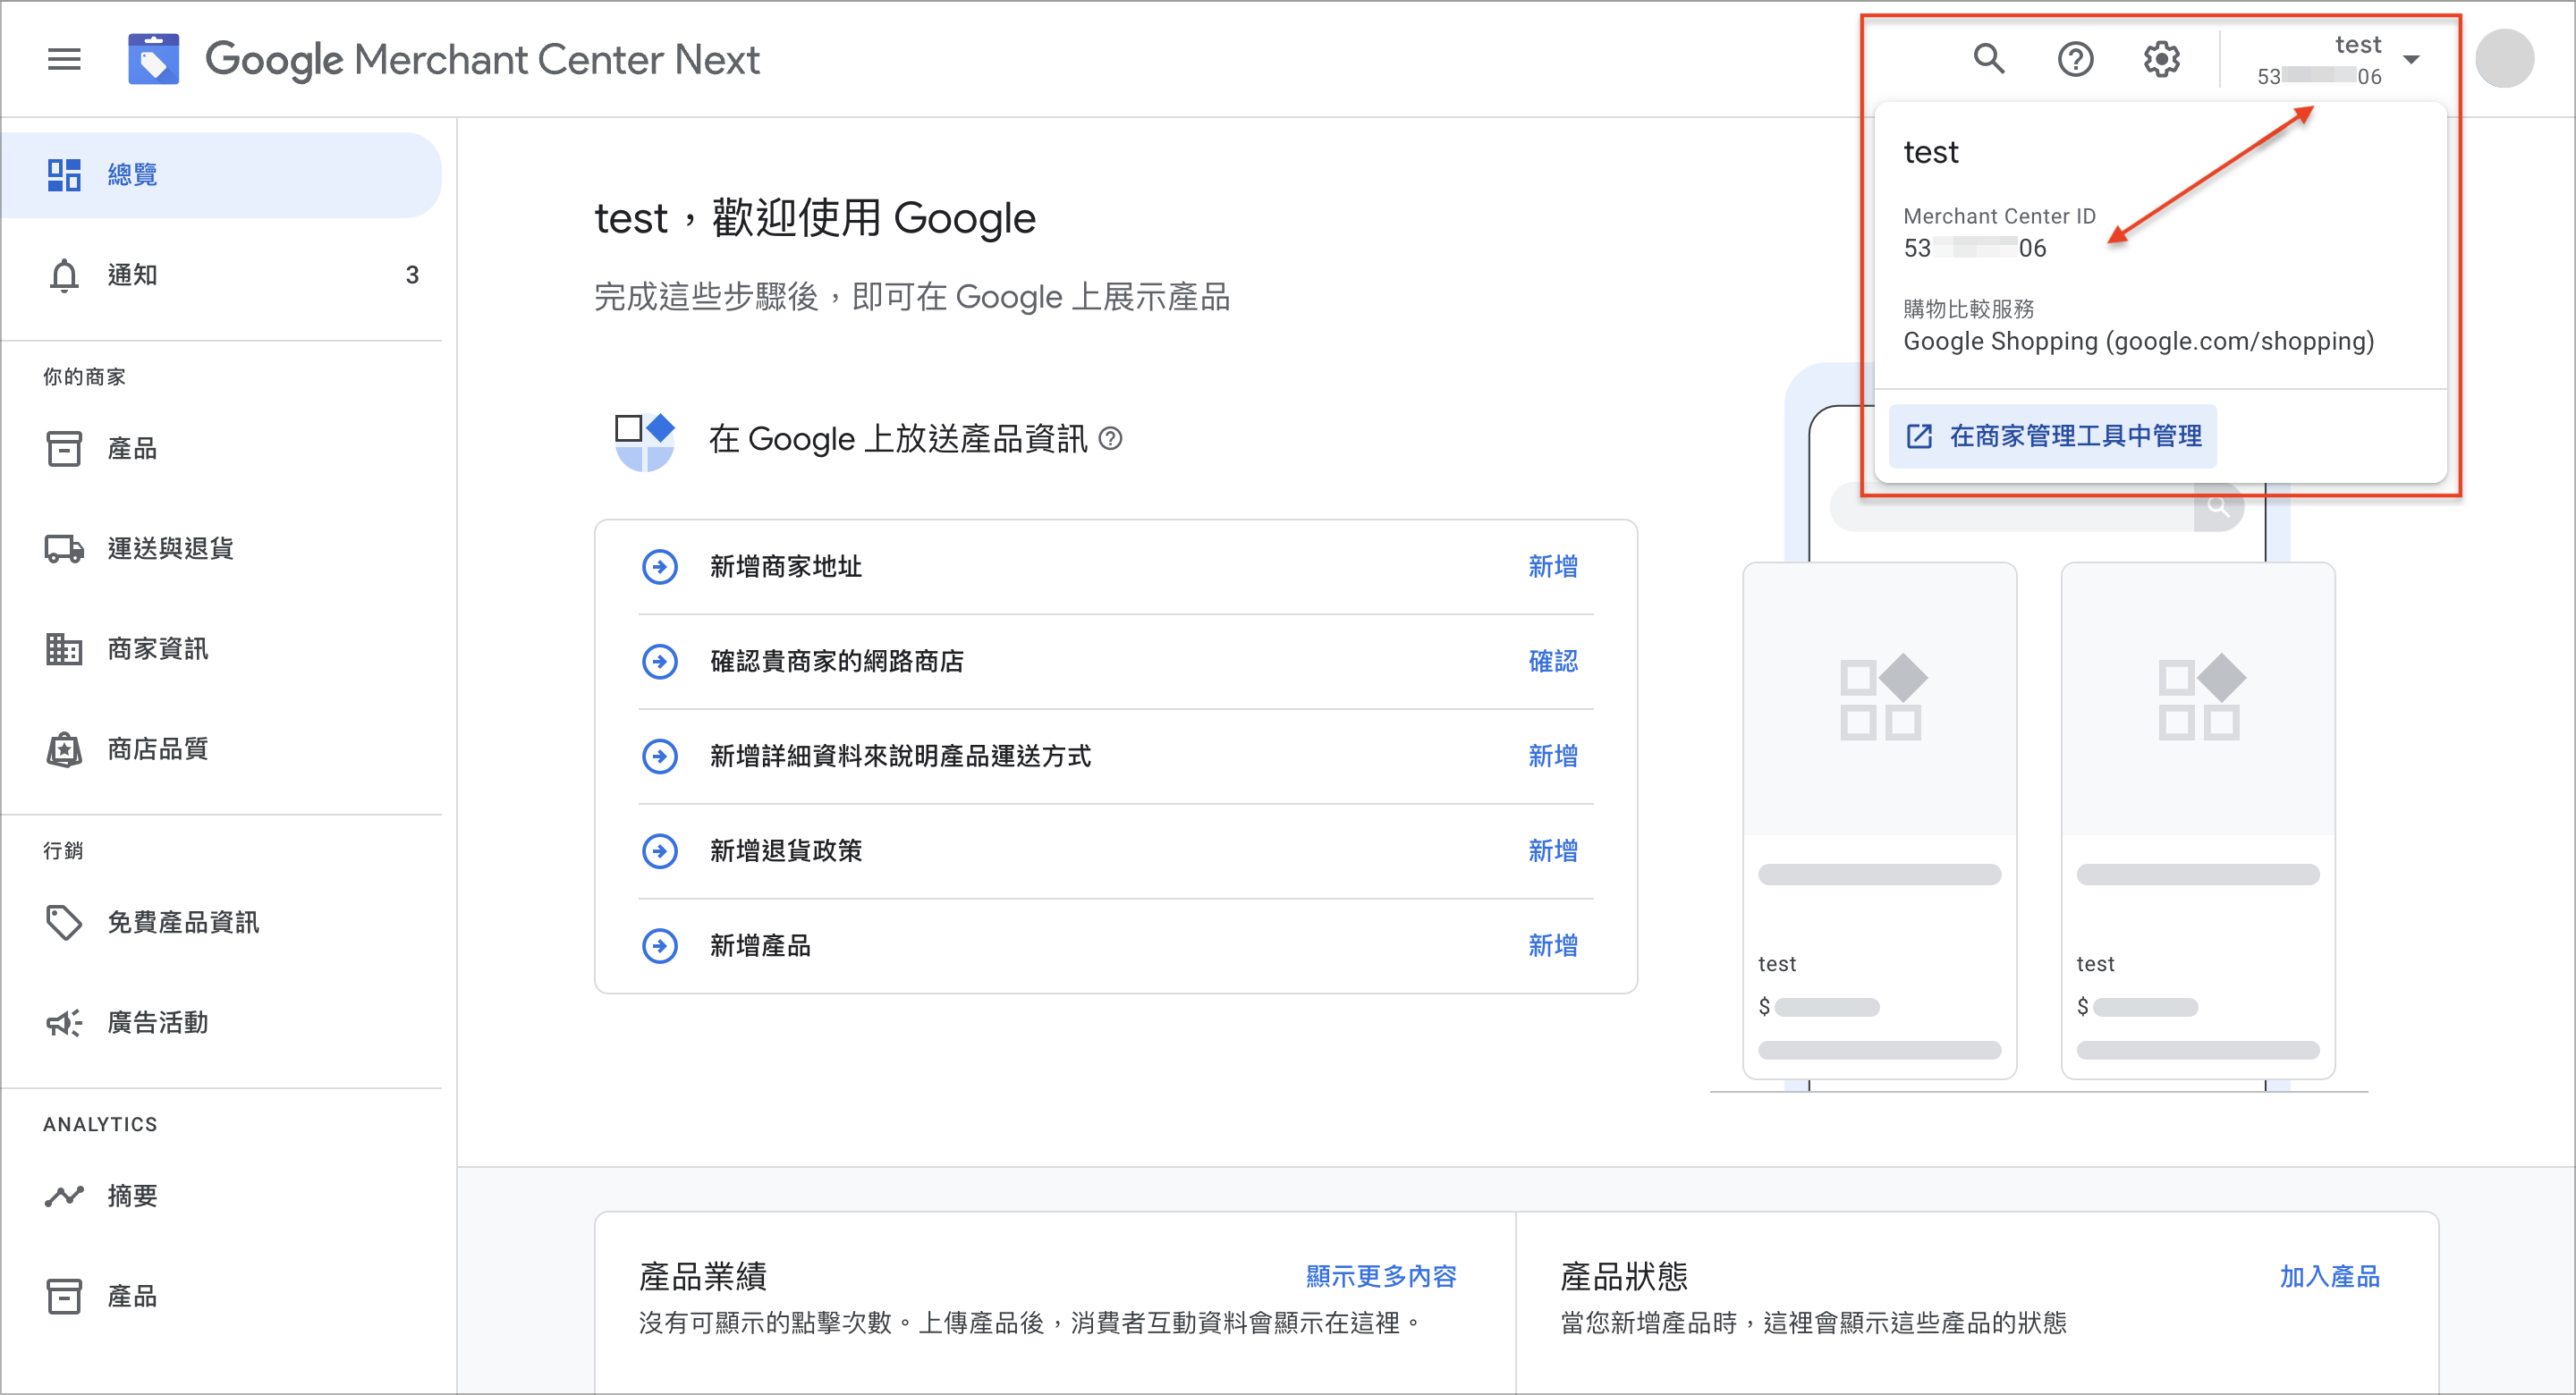Click 新增退貨政策 task text
This screenshot has width=2576, height=1395.
coord(786,851)
